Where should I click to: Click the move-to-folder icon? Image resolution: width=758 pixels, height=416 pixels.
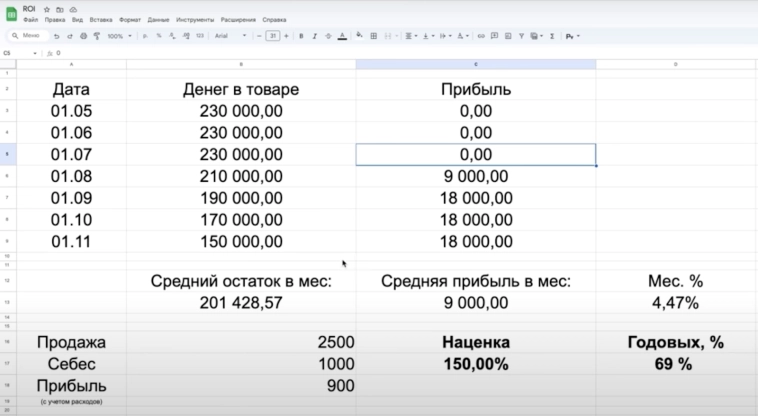60,10
